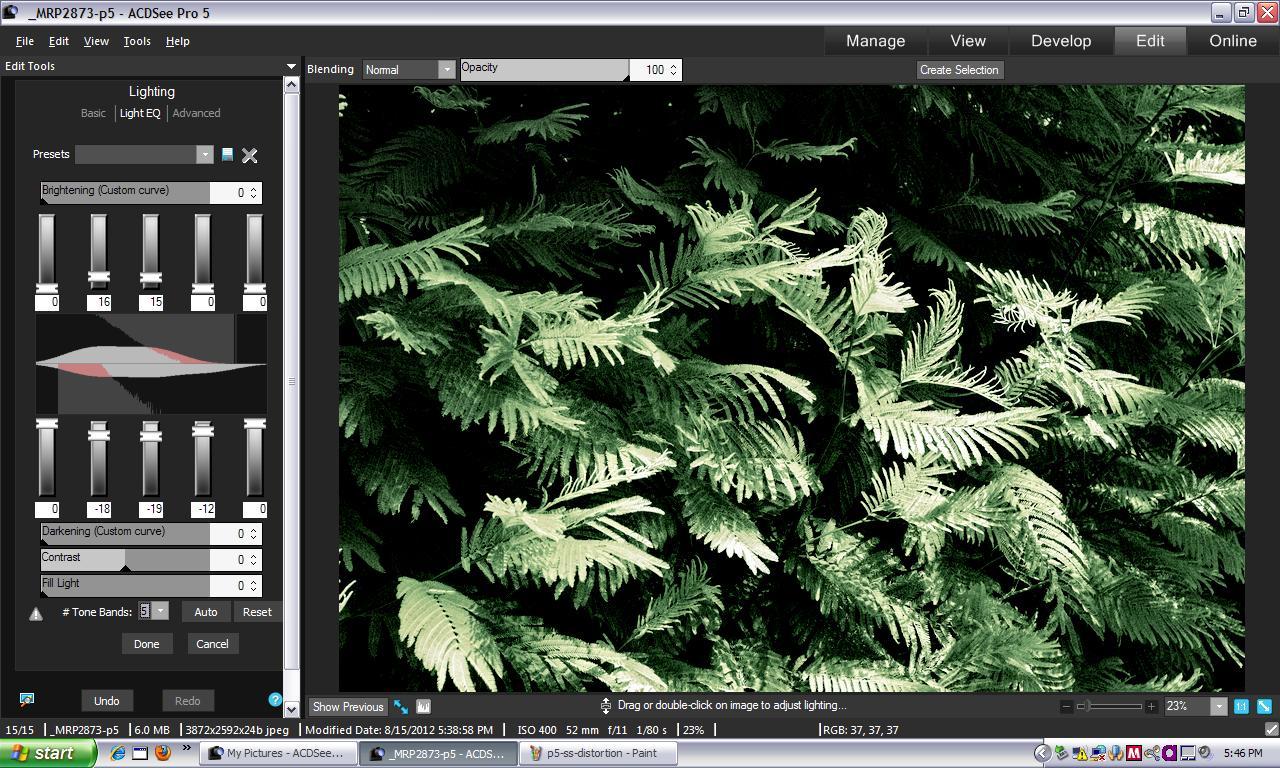Save the current lighting preset
Screen dimensions: 1280x768
pos(227,155)
